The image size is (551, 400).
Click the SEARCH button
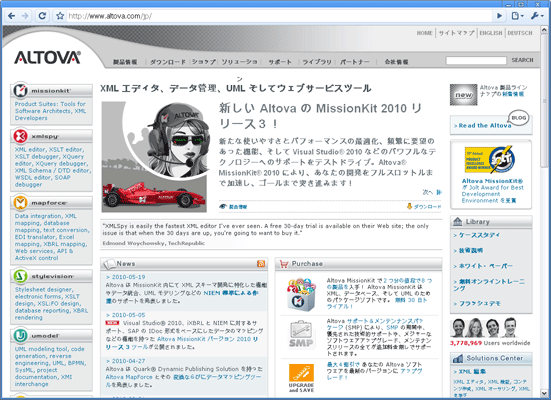click(x=522, y=60)
